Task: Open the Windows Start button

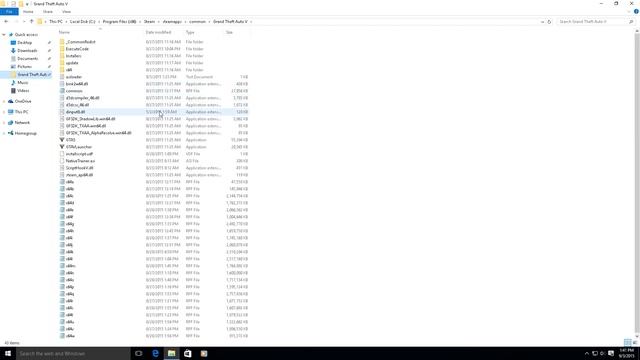Action: (x=8, y=353)
